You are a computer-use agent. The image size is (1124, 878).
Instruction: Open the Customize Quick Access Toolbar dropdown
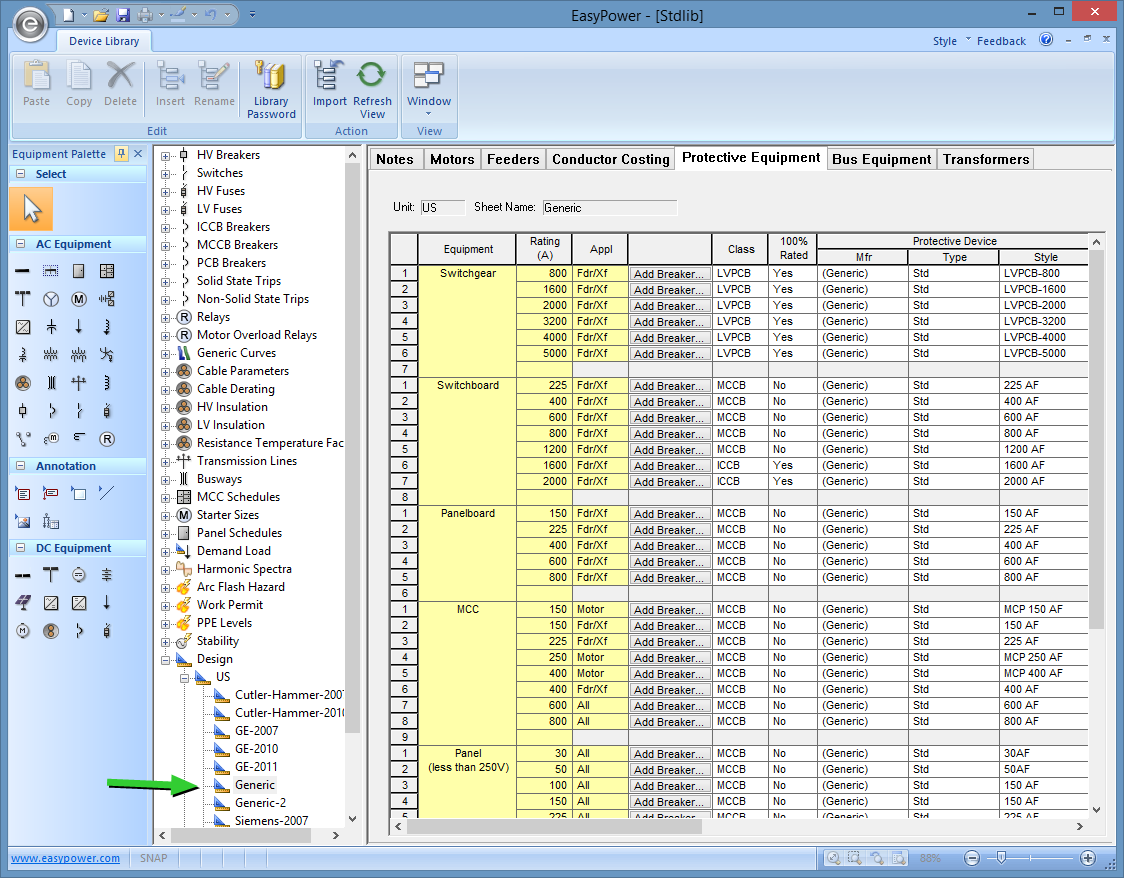point(252,14)
